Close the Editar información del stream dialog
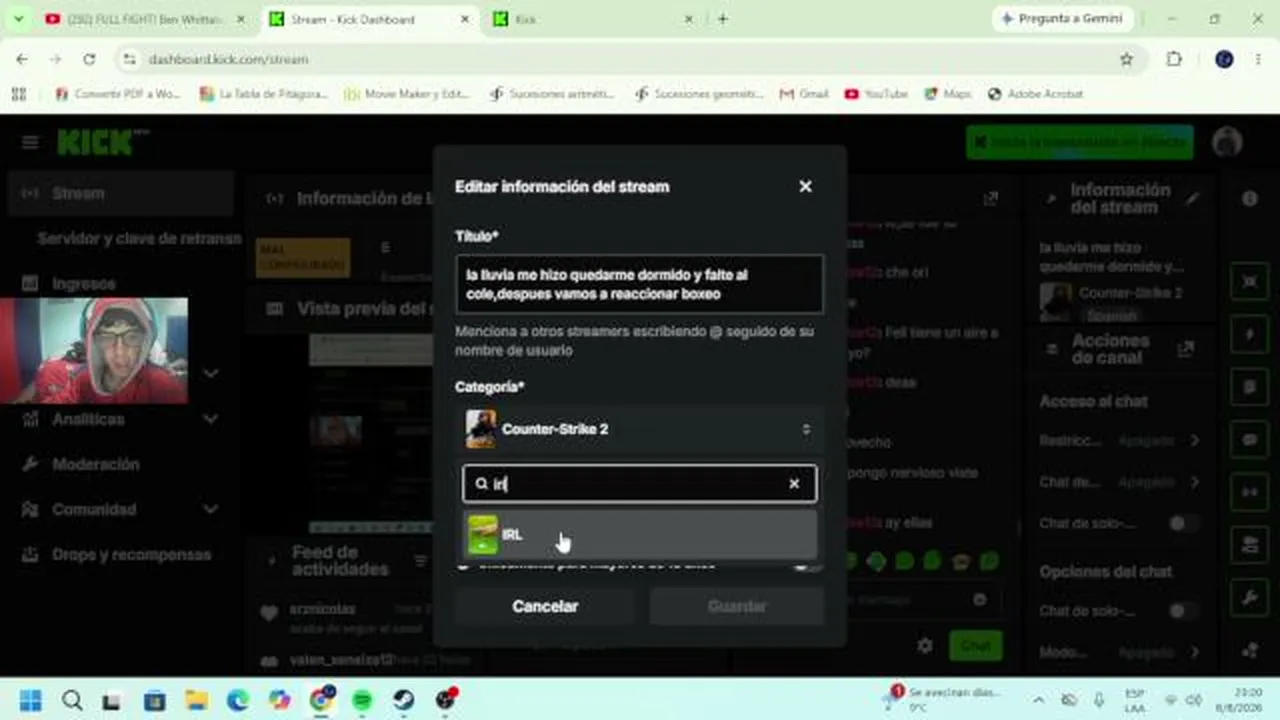Viewport: 1280px width, 720px height. (x=805, y=187)
